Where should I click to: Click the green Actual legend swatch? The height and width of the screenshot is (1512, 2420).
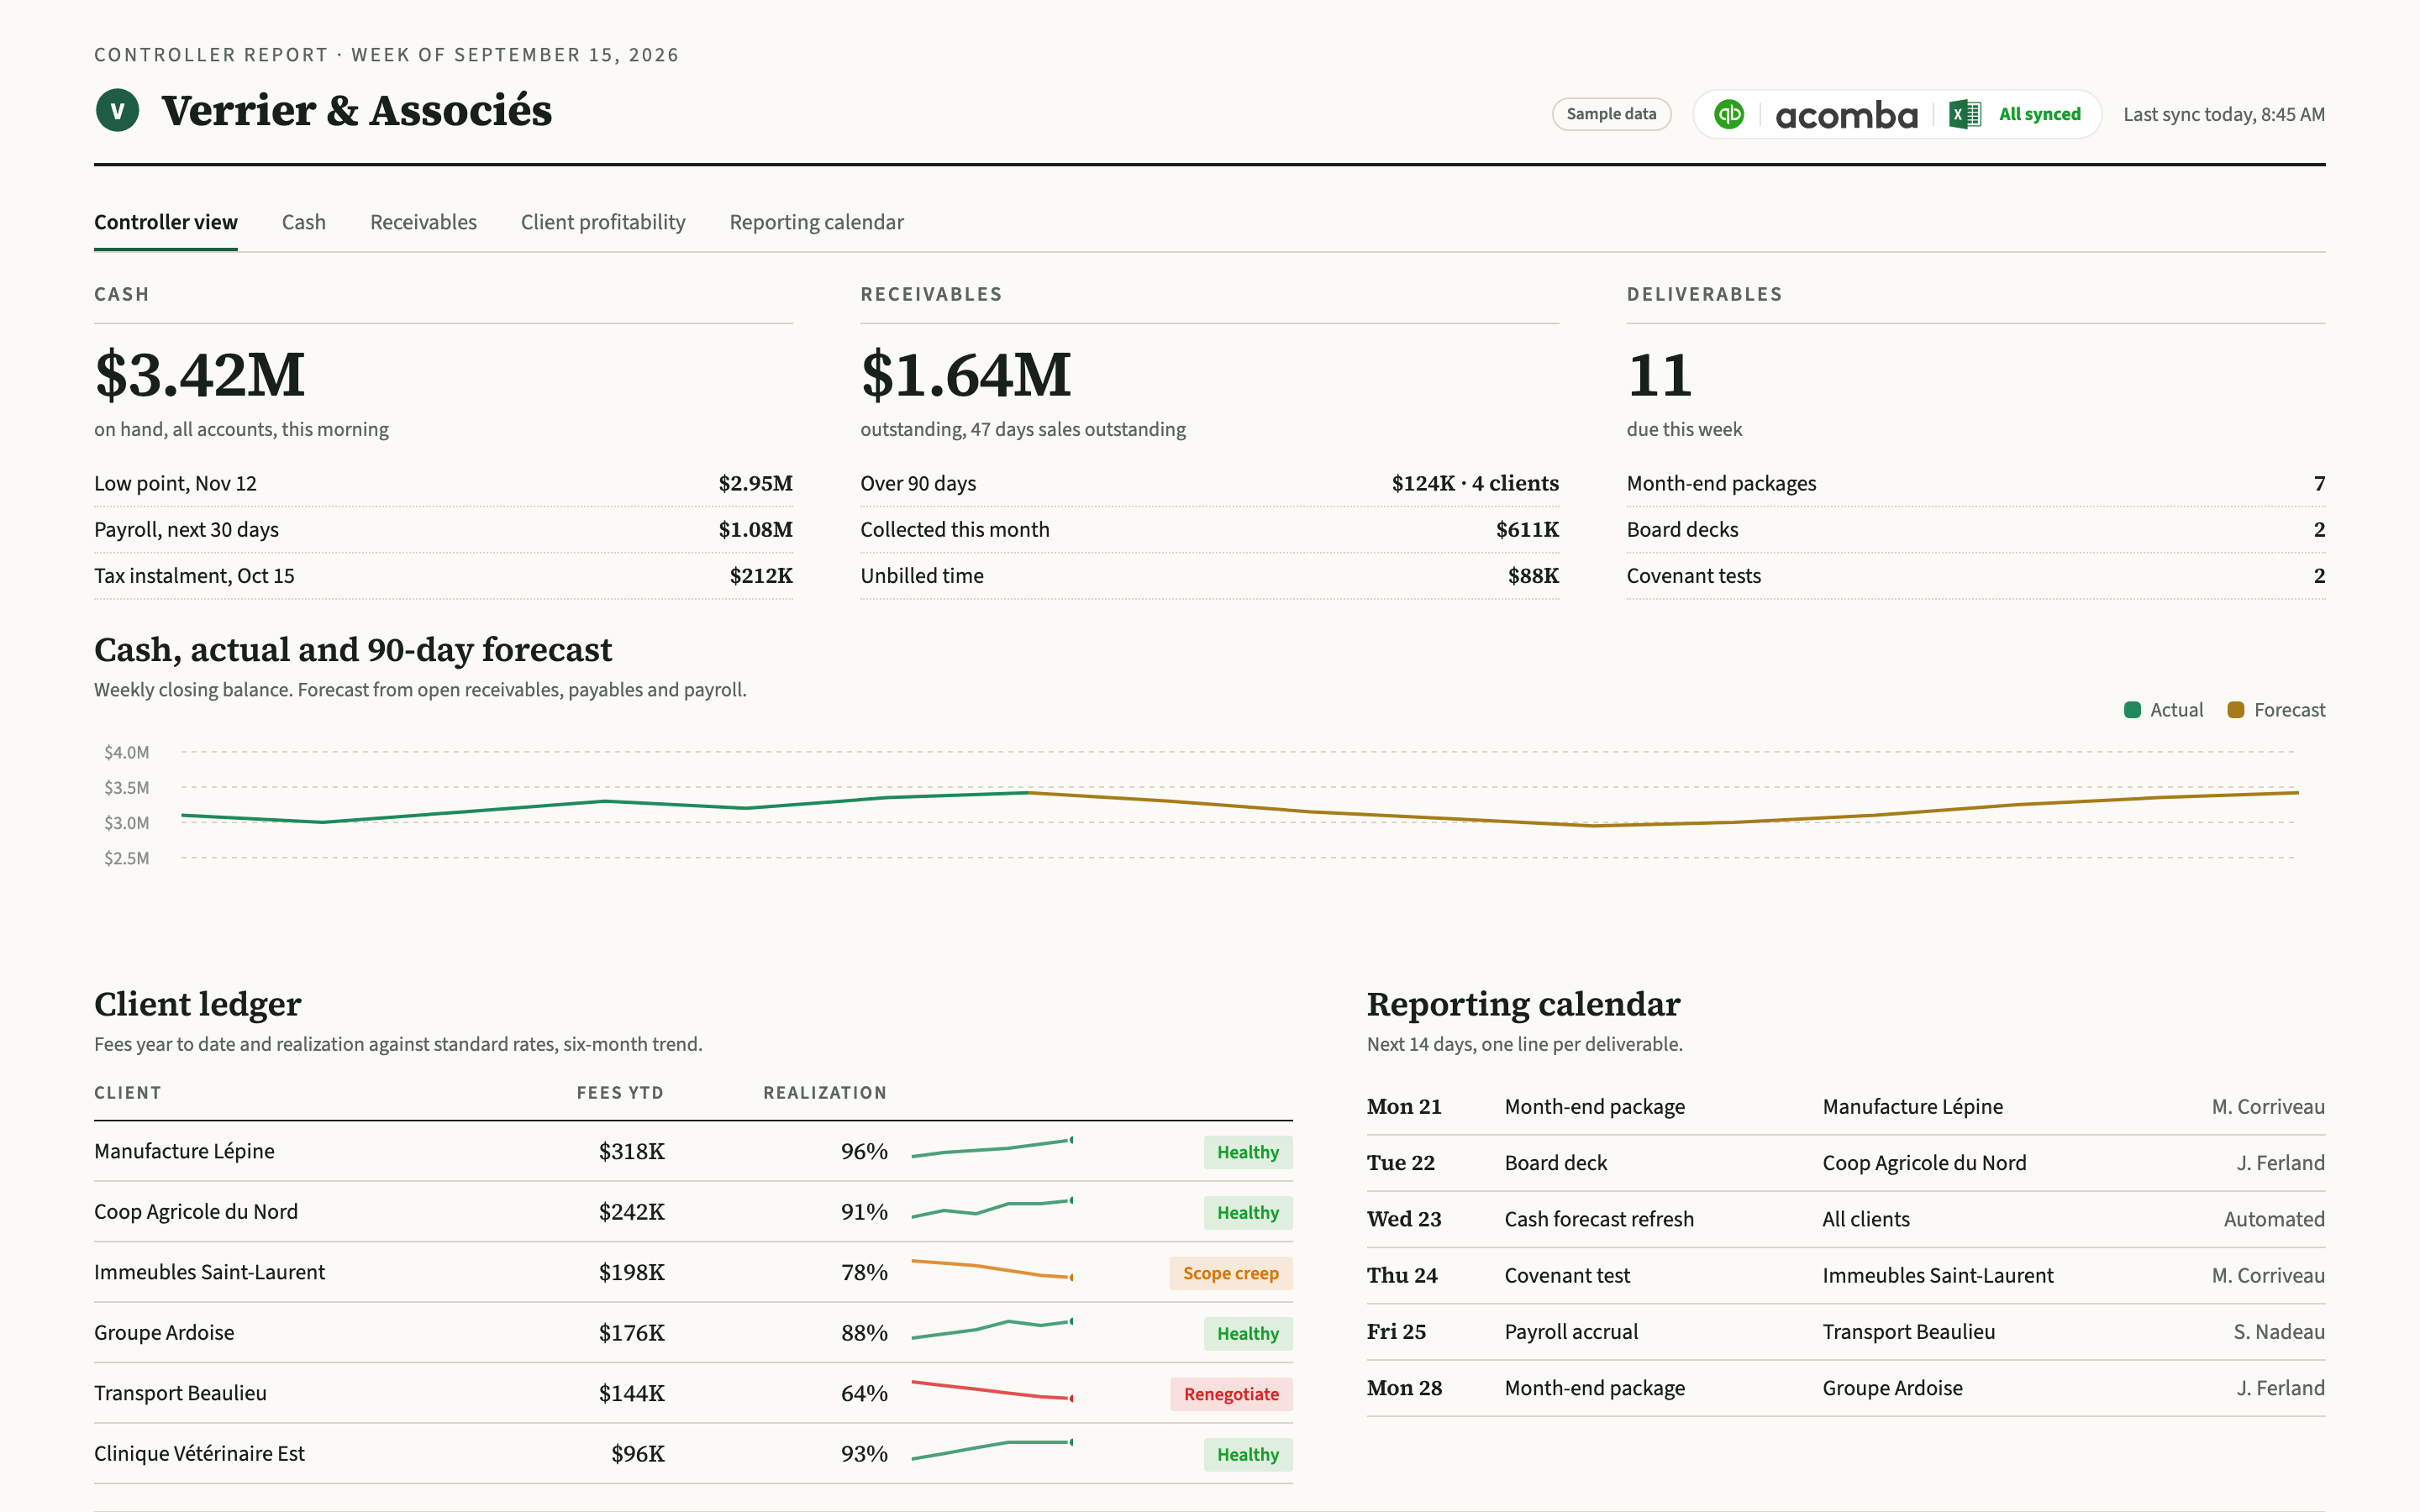[2132, 710]
